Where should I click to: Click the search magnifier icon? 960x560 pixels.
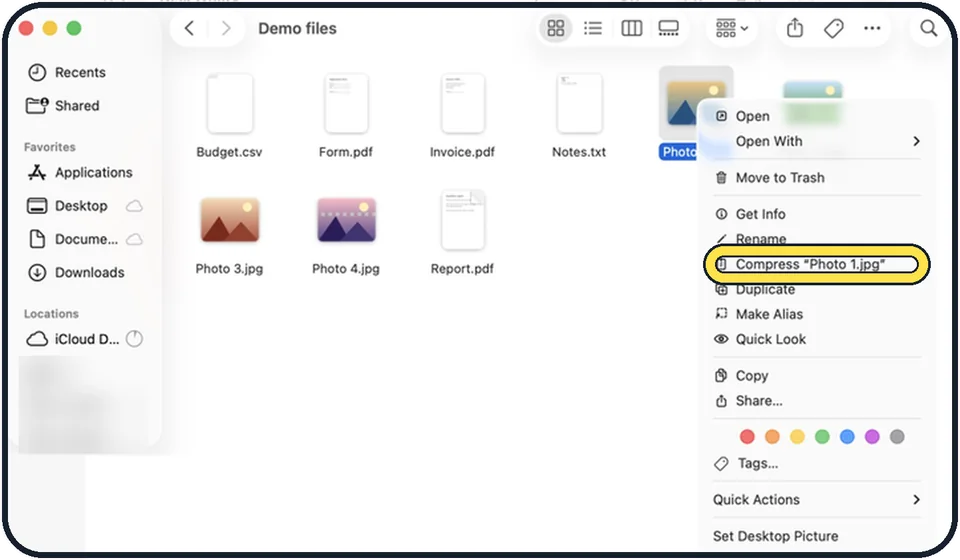coord(928,28)
